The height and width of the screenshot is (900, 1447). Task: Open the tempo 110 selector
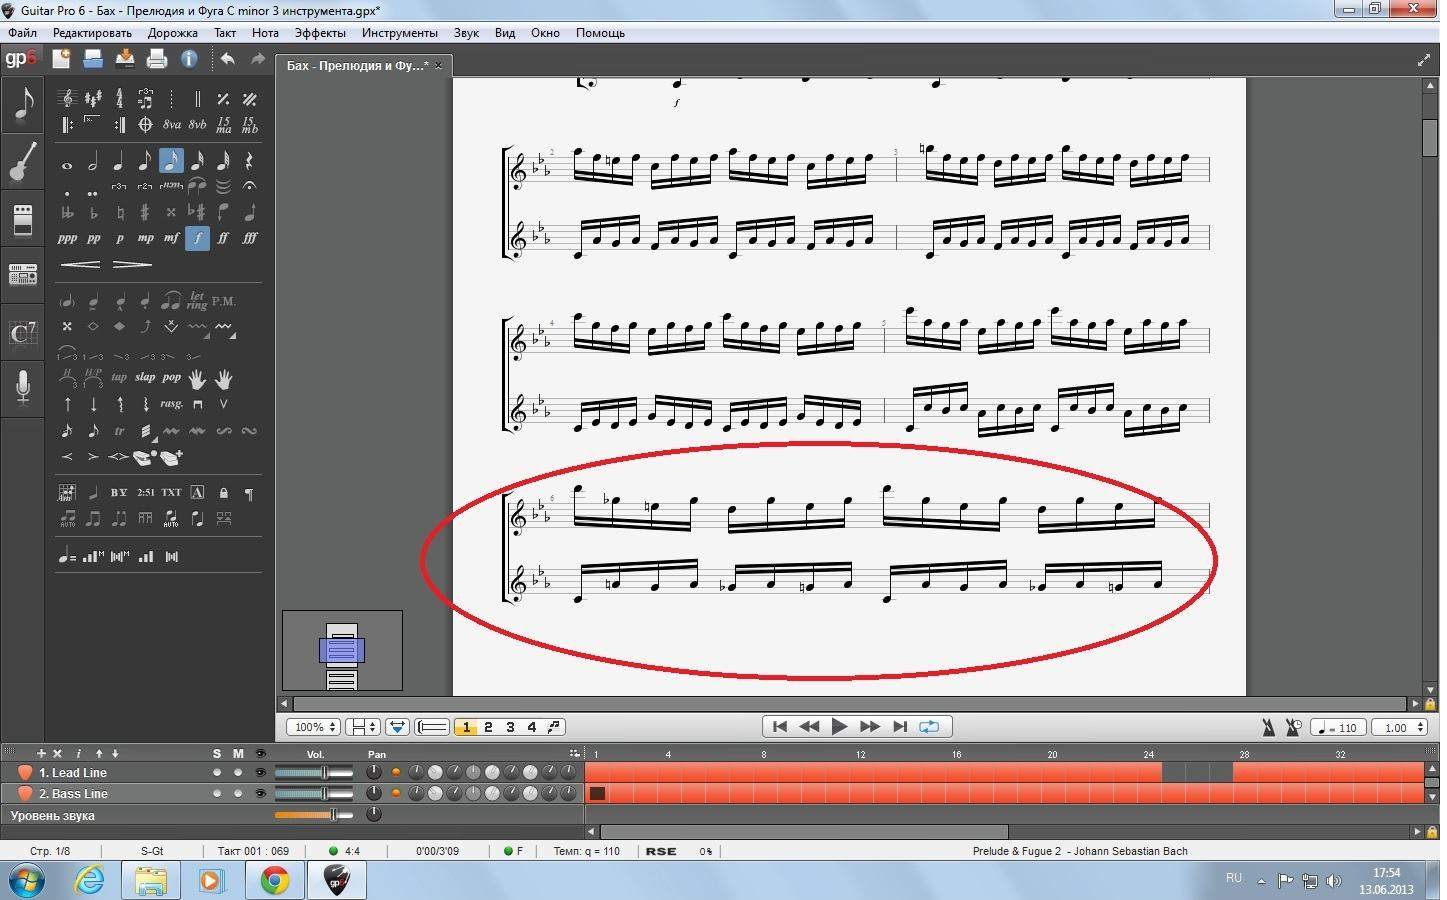click(1338, 728)
